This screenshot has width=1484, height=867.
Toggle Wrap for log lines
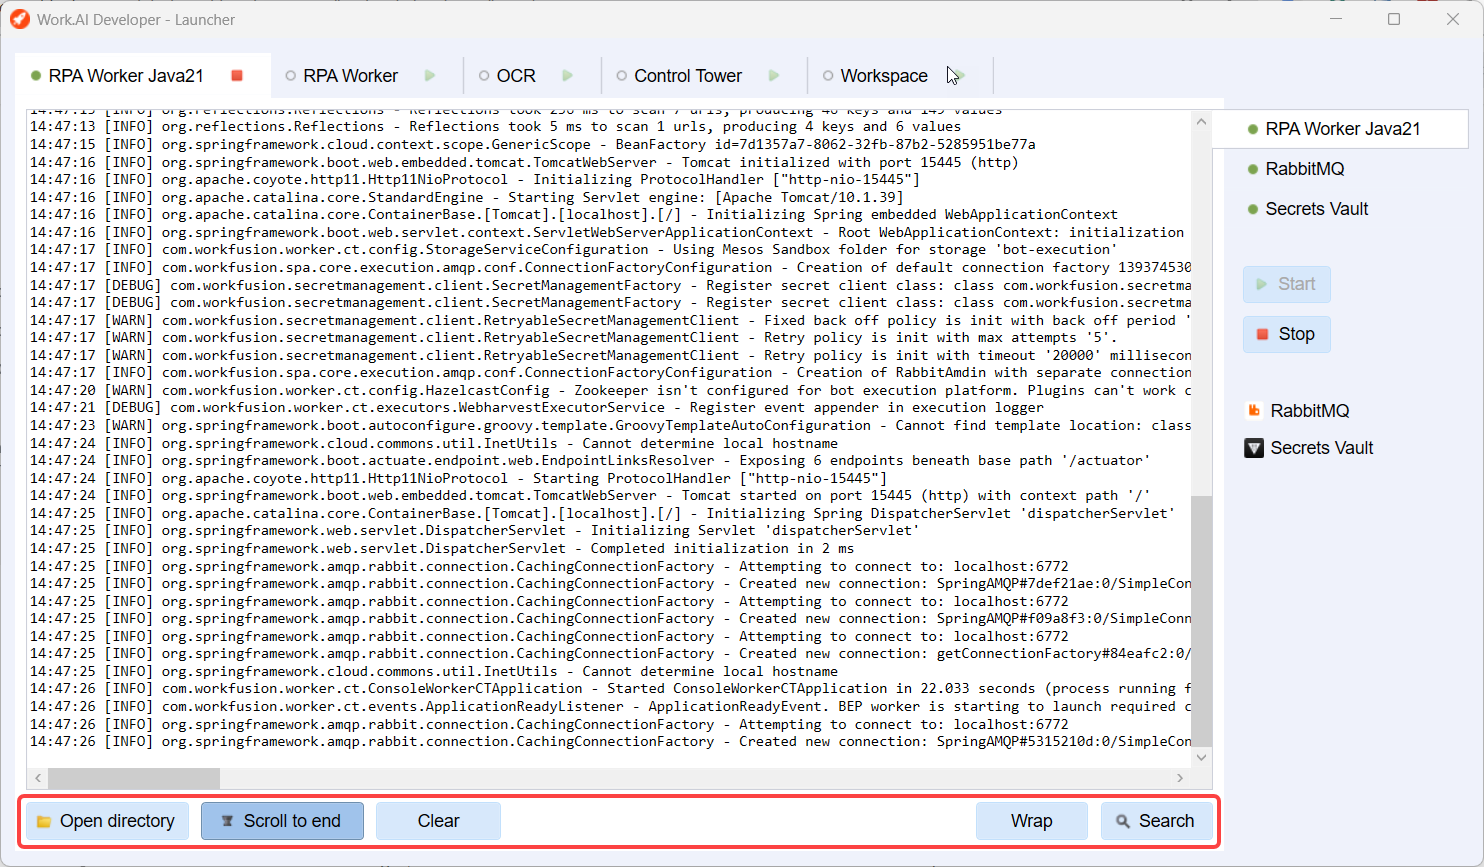pos(1031,821)
